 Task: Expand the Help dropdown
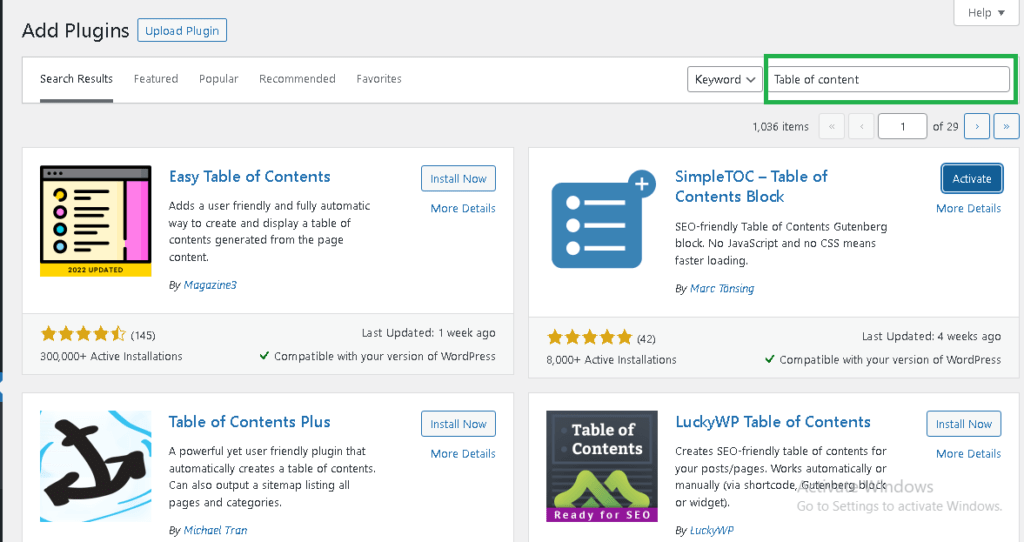(x=986, y=12)
